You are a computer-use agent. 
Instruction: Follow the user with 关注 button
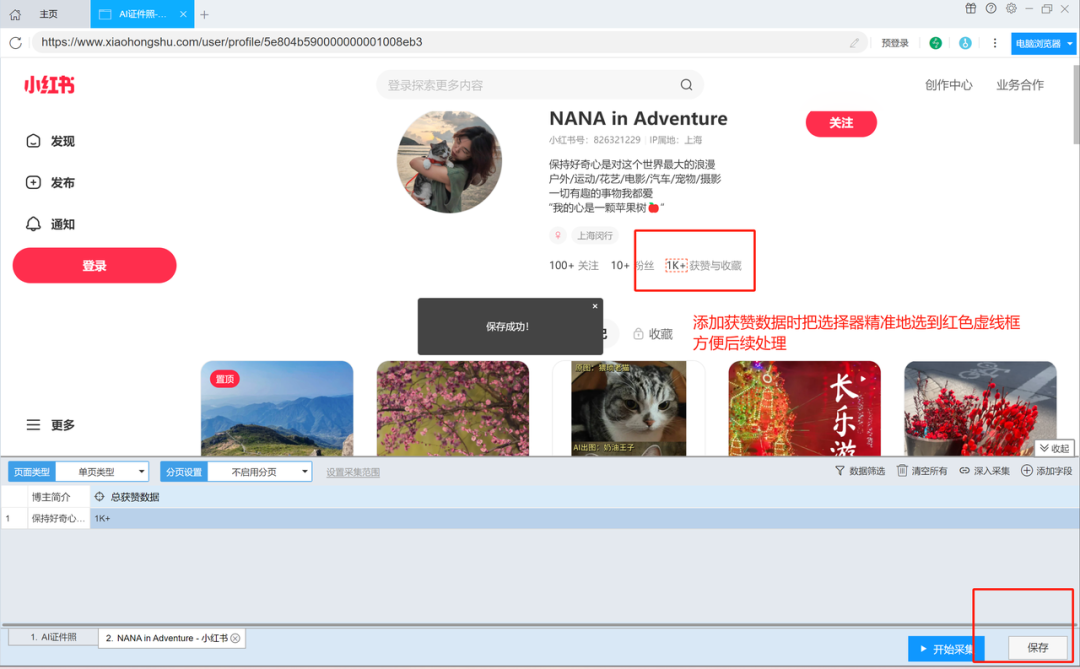841,123
